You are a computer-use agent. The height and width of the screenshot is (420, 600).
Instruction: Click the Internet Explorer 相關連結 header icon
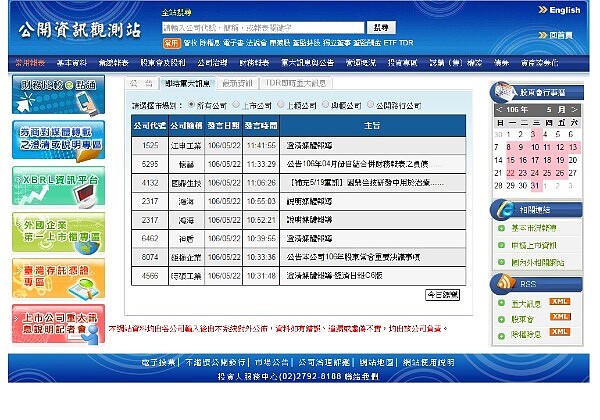503,209
